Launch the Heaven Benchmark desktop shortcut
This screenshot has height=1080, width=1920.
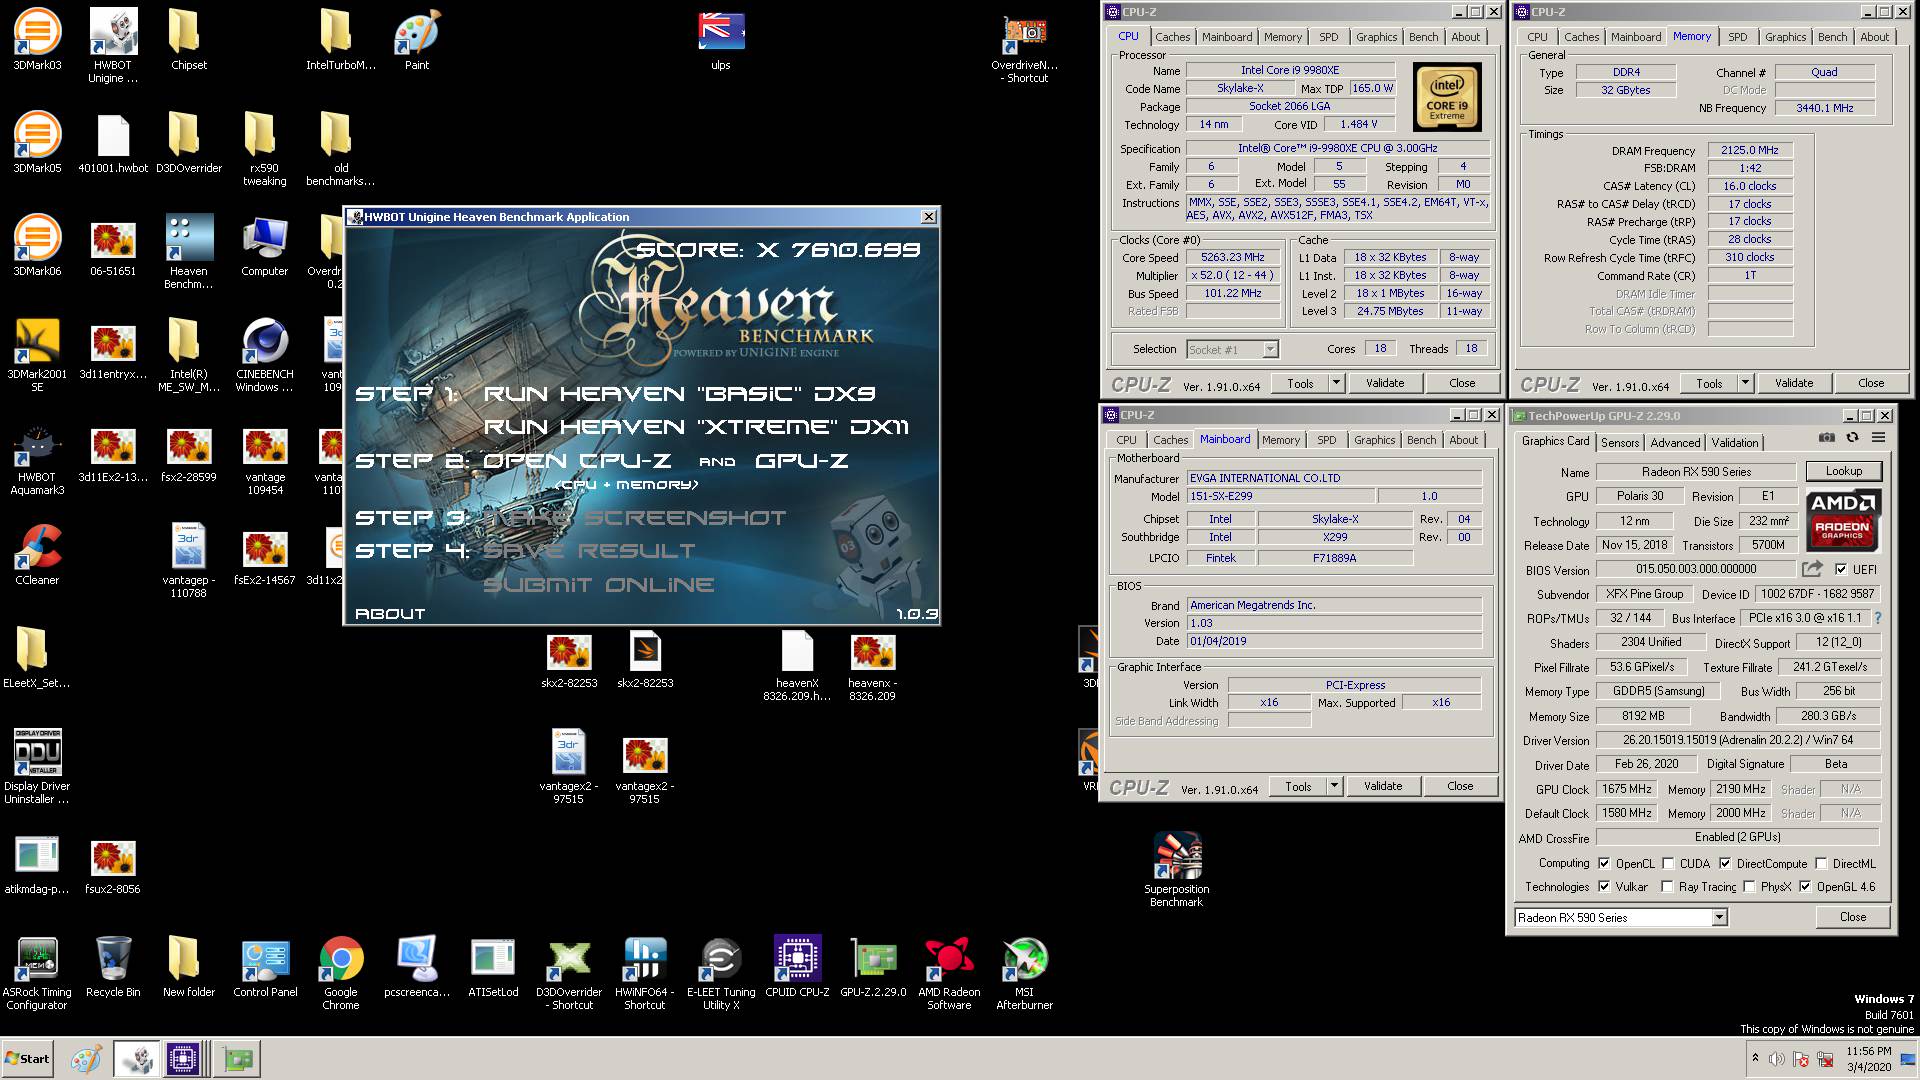189,251
